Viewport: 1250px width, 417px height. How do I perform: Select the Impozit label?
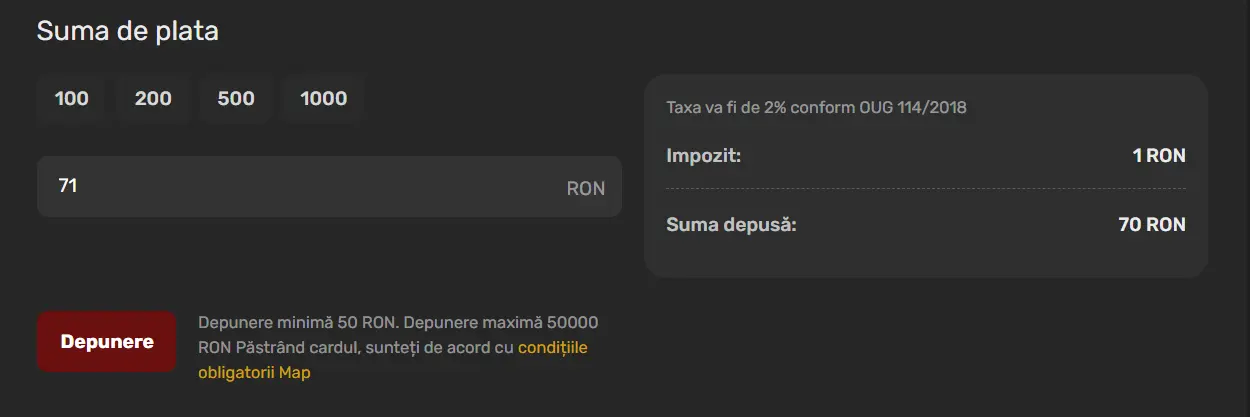pos(703,156)
